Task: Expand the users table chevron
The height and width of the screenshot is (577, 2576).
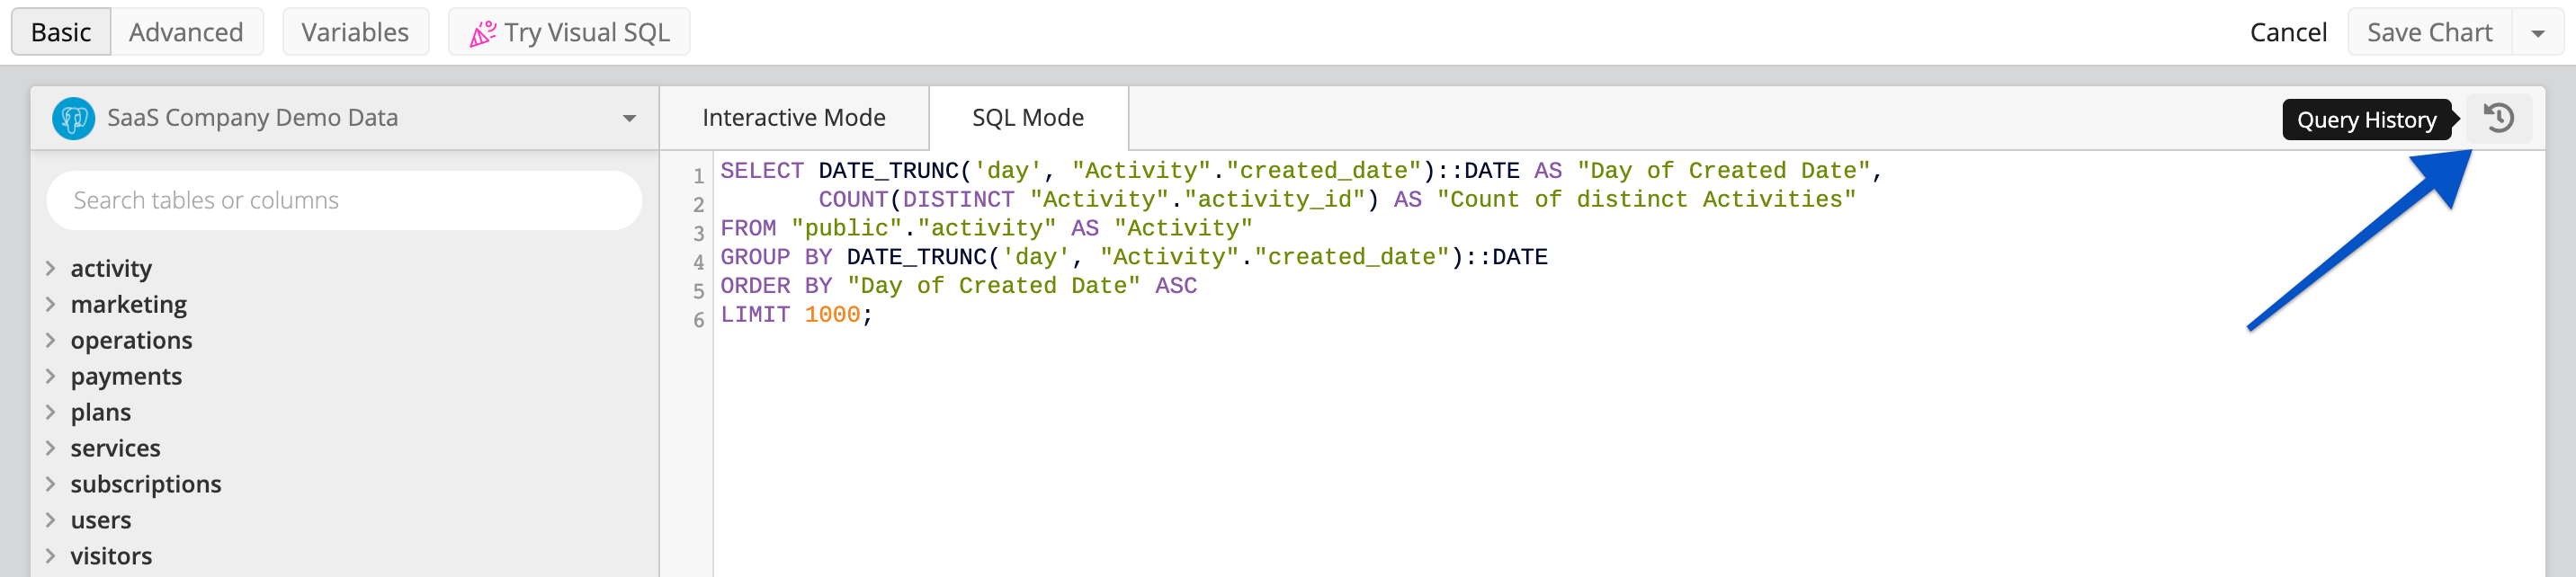Action: click(x=50, y=520)
